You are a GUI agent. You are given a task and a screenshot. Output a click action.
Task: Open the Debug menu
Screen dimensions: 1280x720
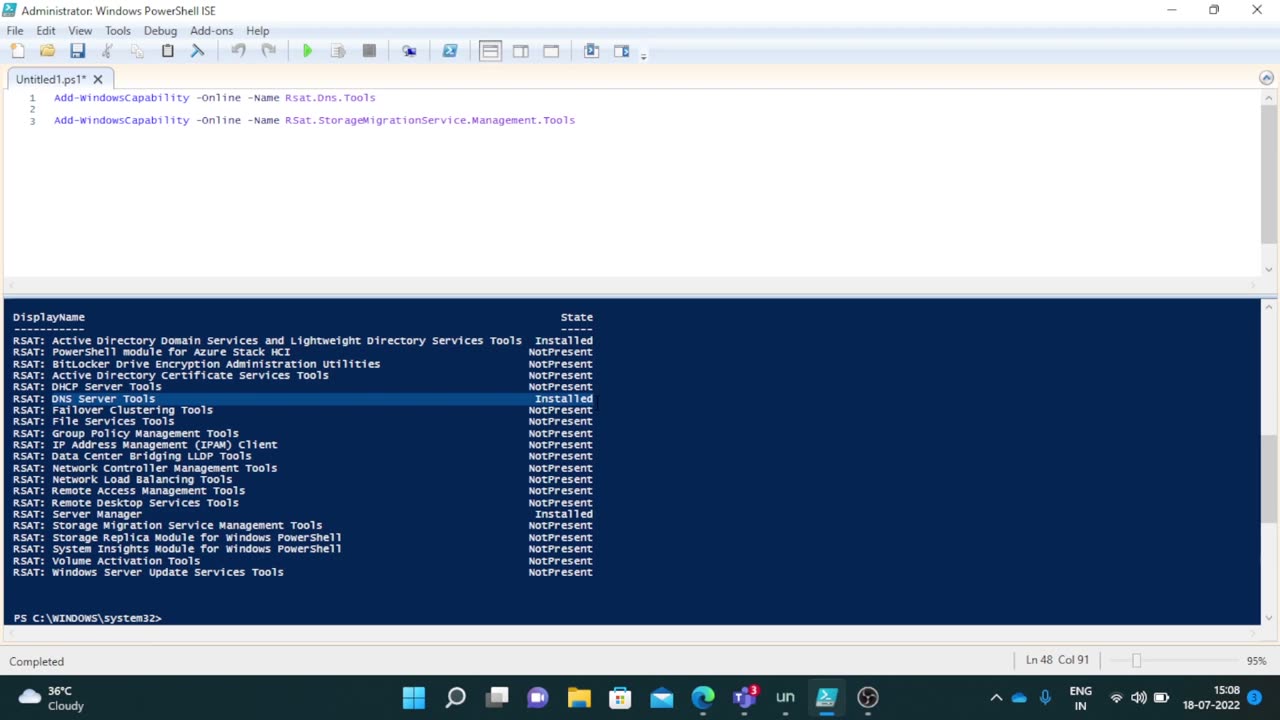(160, 31)
